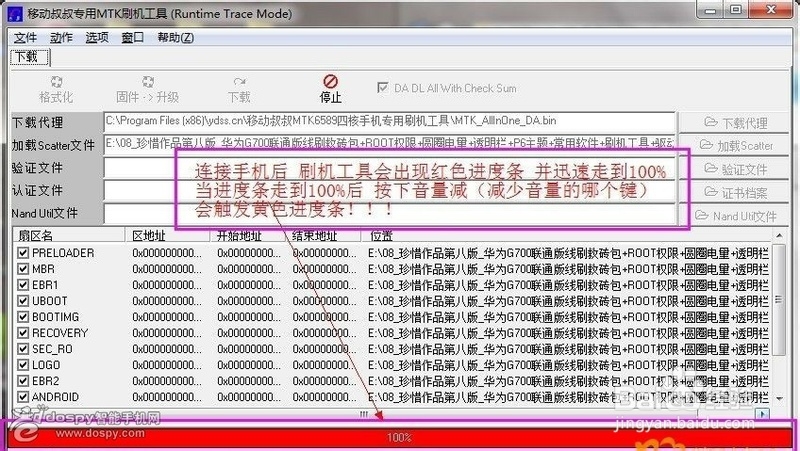This screenshot has width=800, height=451.
Task: Toggle DA DL All With Check Sum checkbox
Action: pos(382,88)
